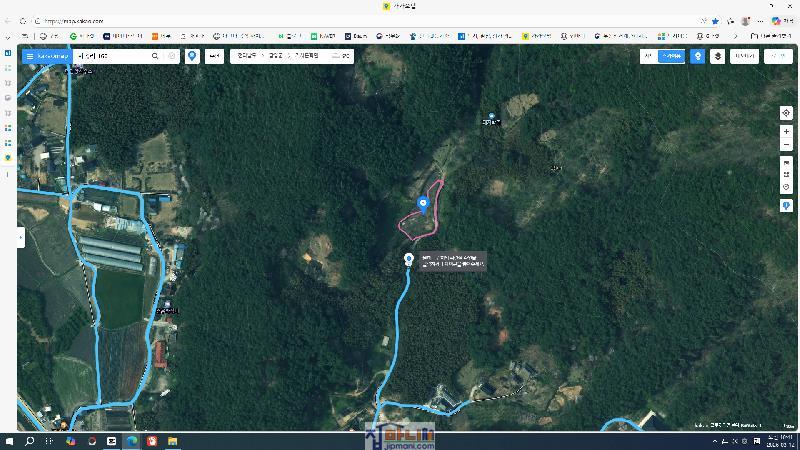The width and height of the screenshot is (800, 450).
Task: Click the button right of the layers icon
Action: (x=744, y=57)
